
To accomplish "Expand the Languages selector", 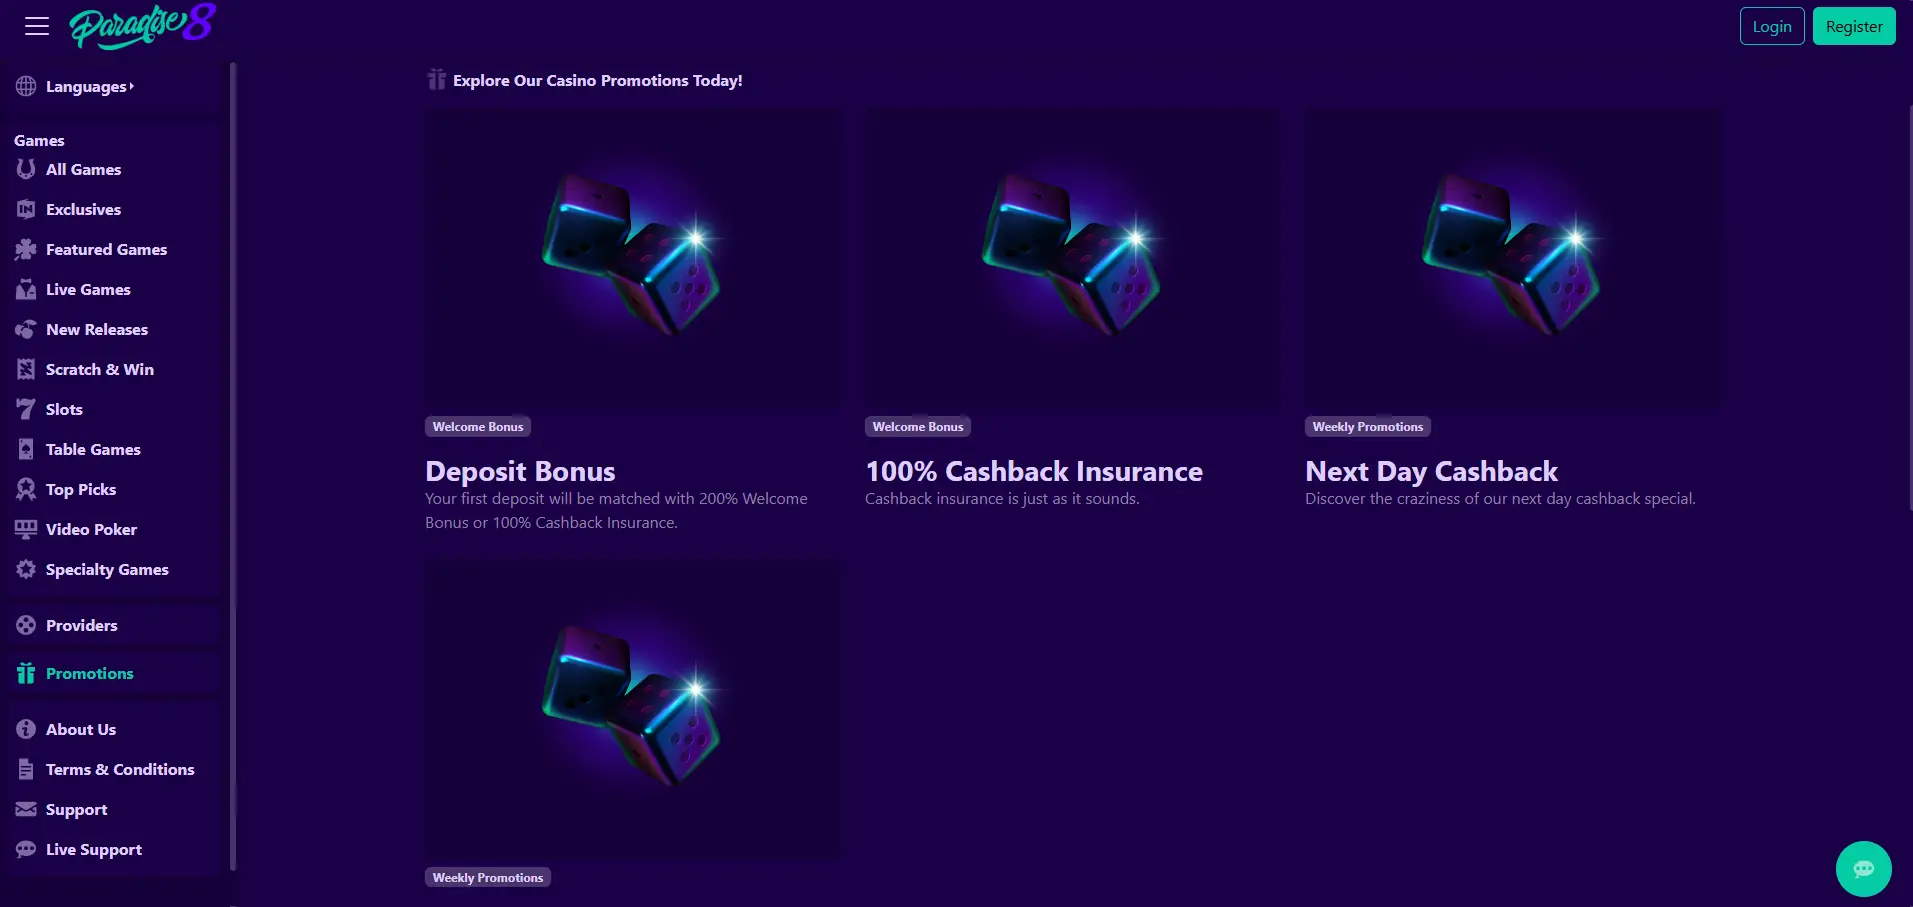I will coord(88,87).
